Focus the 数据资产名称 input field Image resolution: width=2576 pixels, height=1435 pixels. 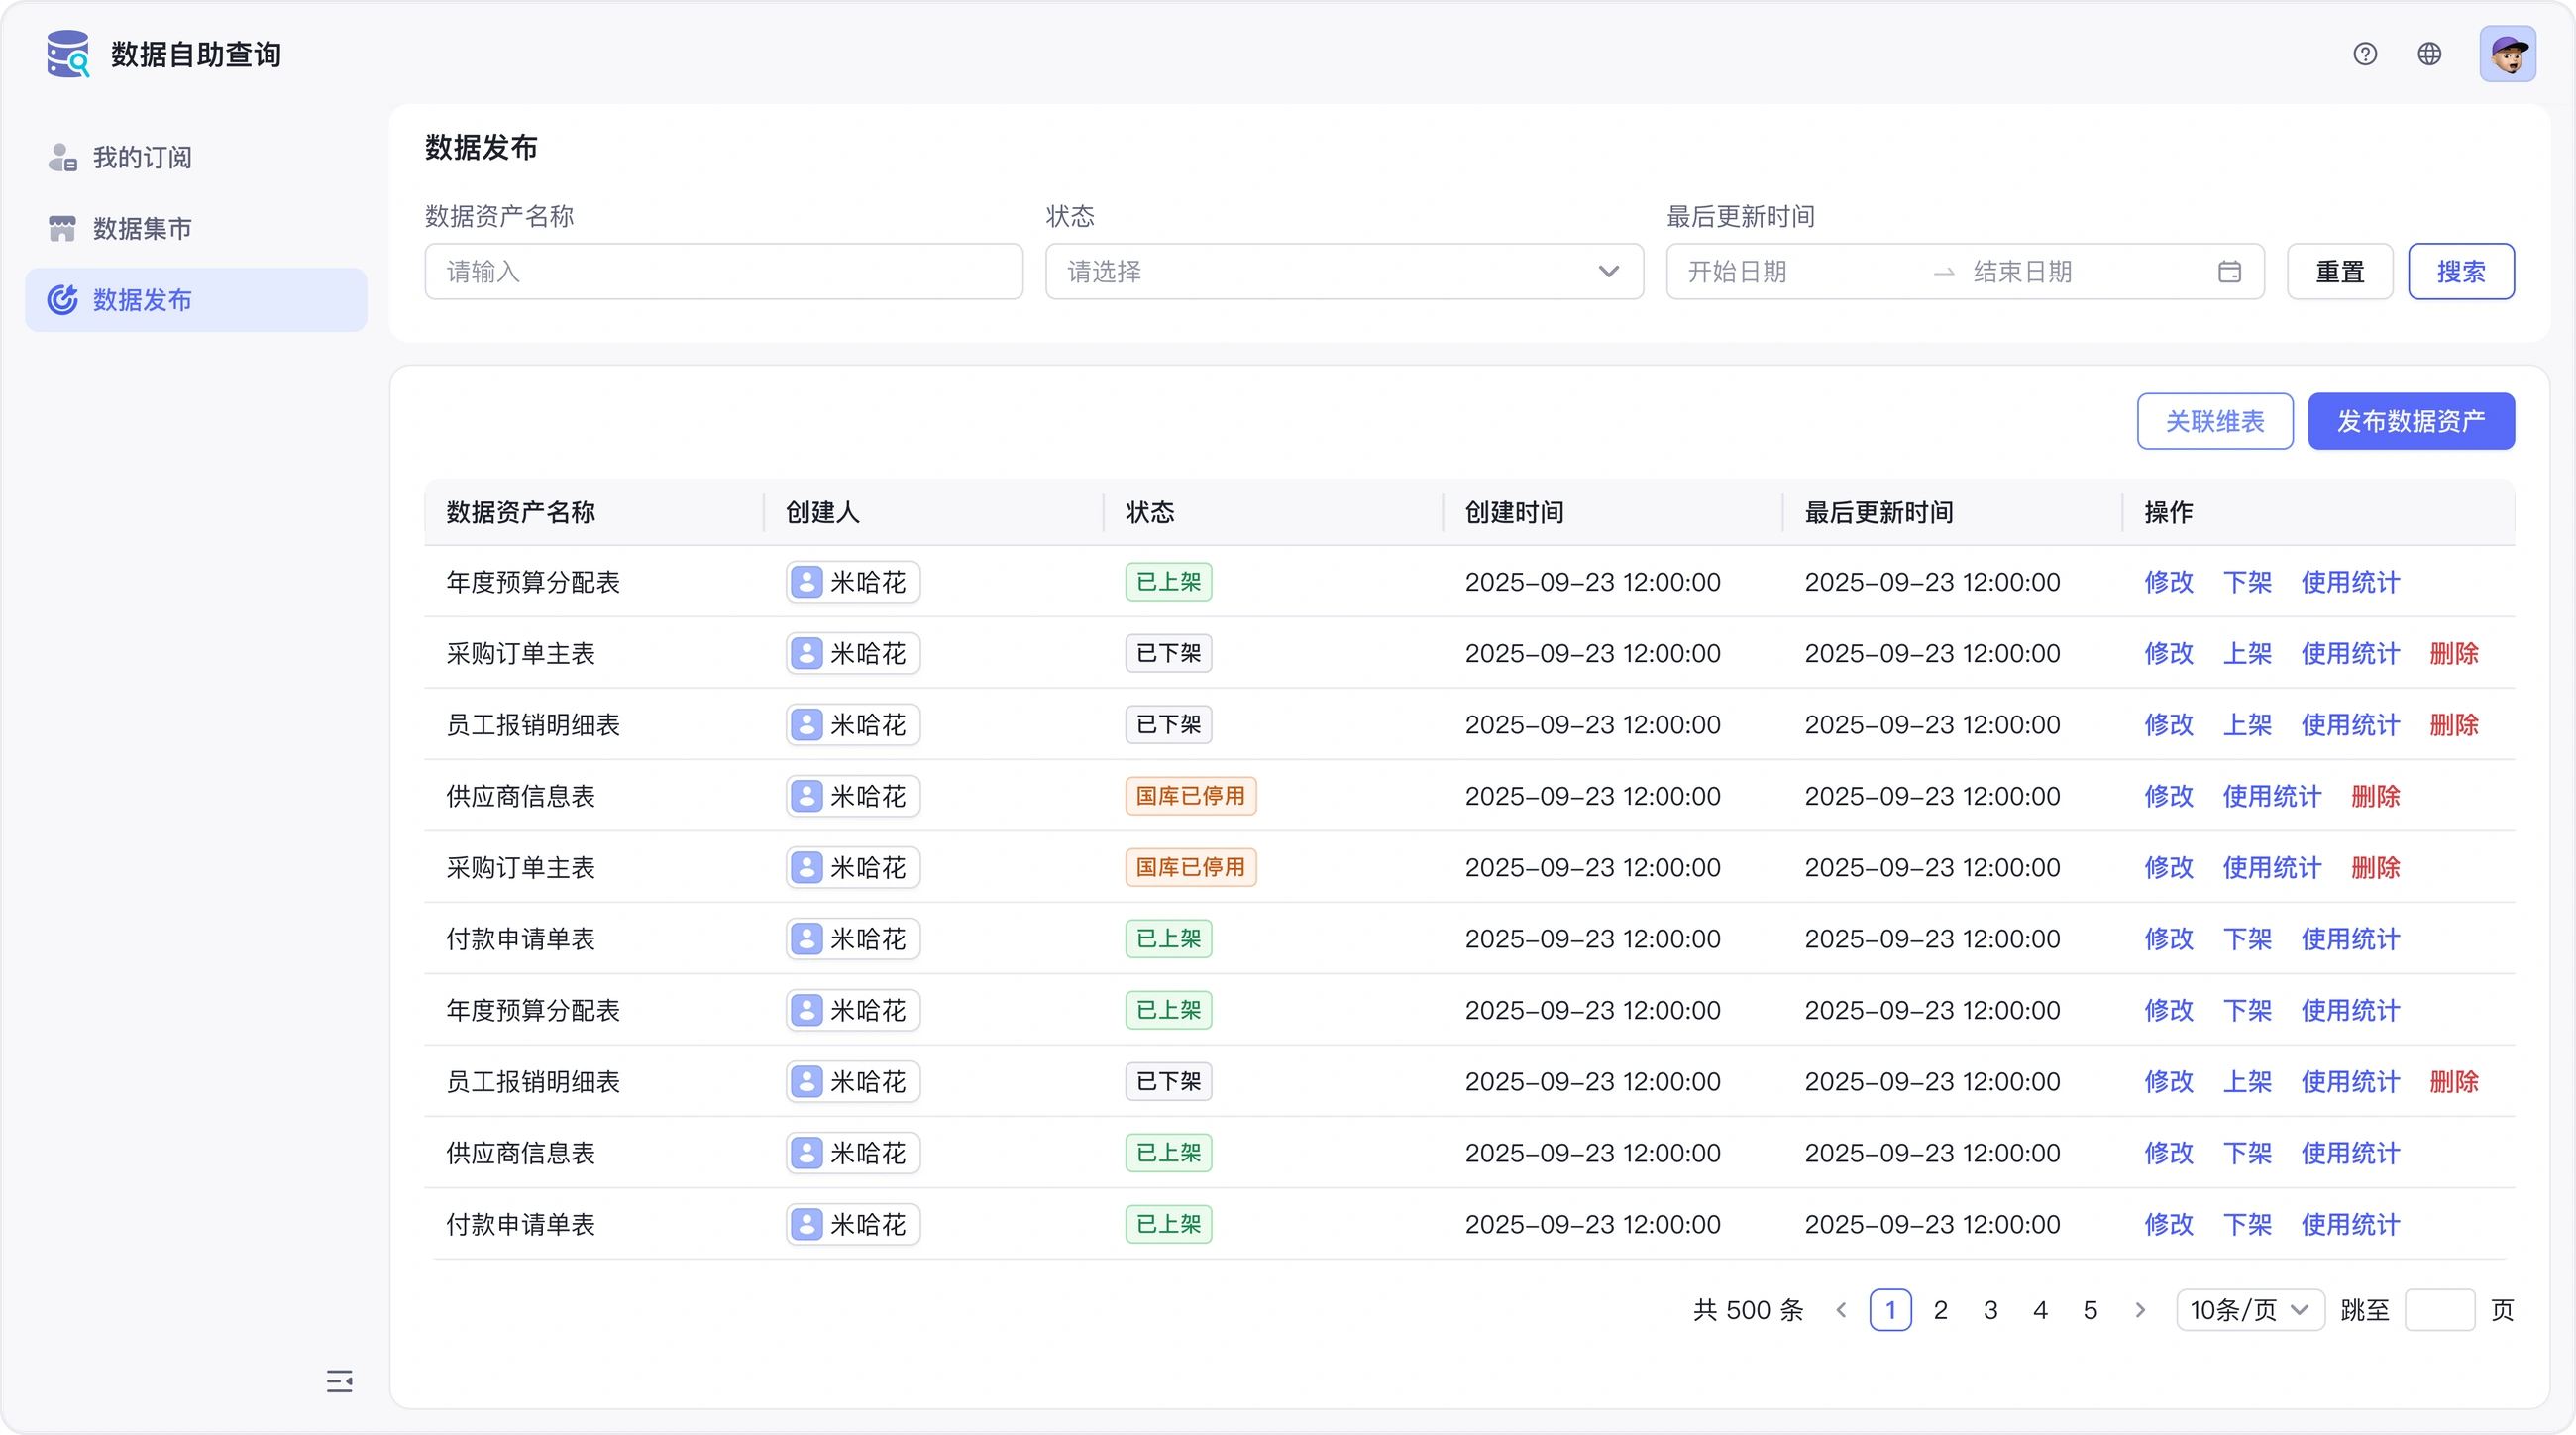[724, 272]
